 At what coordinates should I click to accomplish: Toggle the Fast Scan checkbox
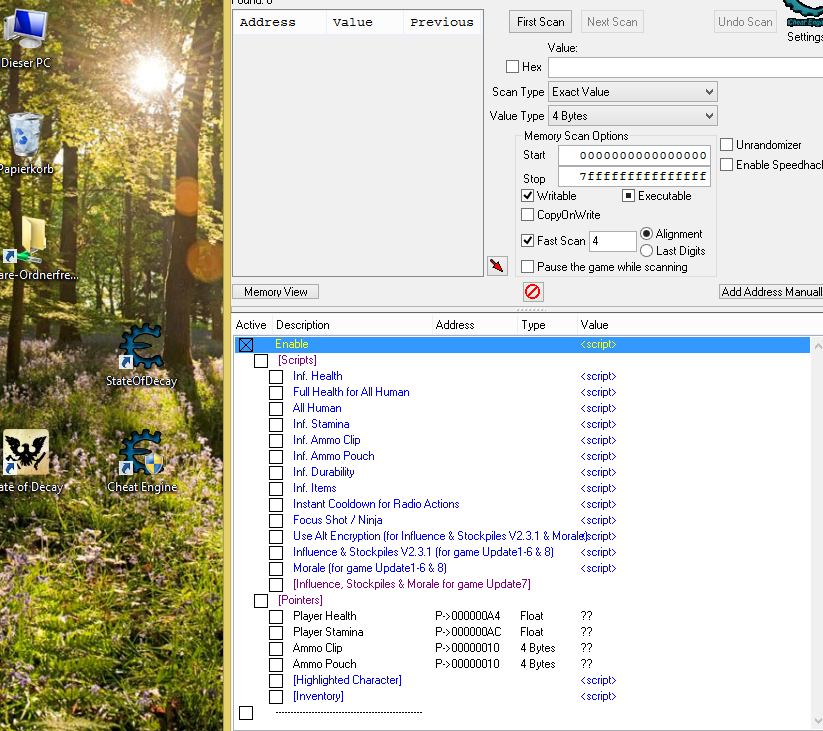pos(527,240)
